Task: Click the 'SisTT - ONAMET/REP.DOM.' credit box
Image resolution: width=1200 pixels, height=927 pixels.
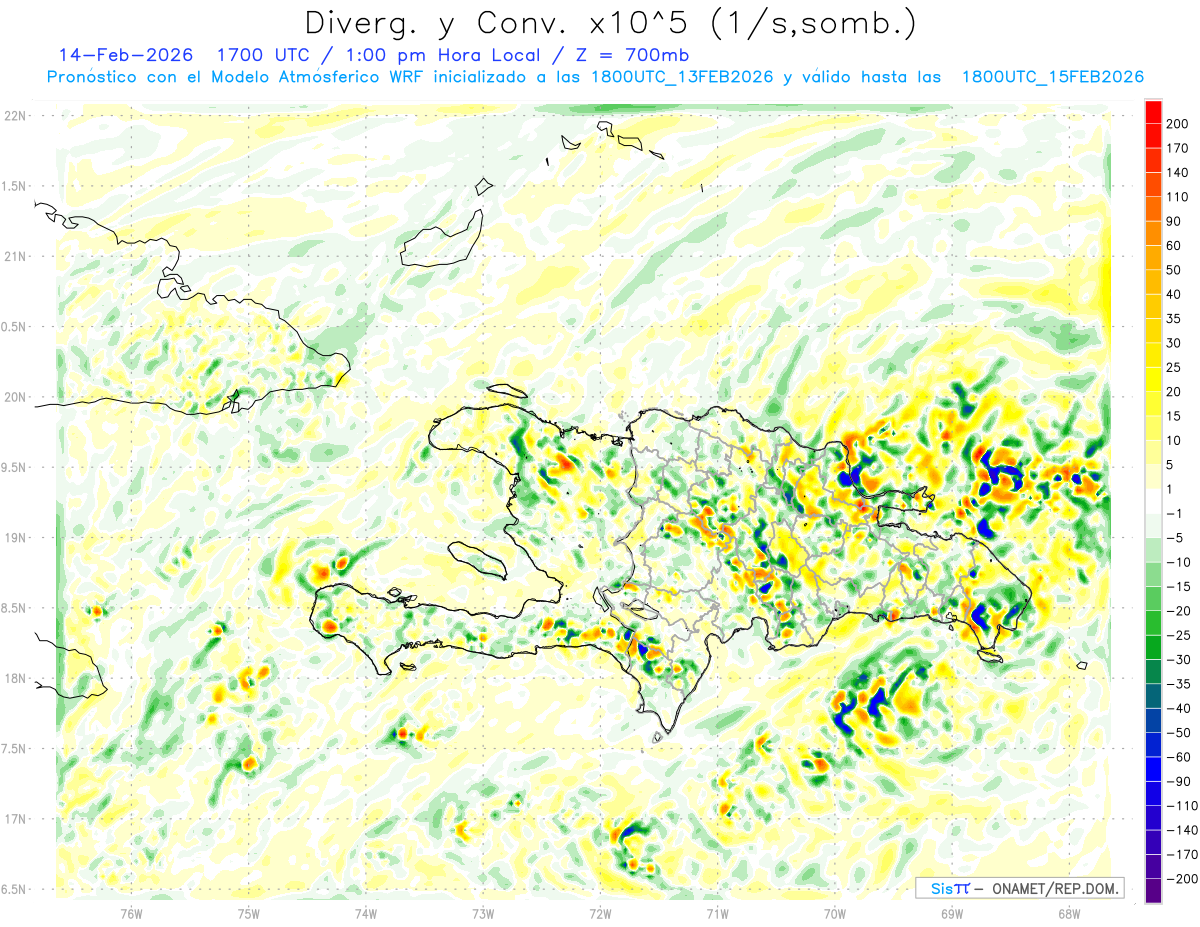Action: click(x=1020, y=888)
